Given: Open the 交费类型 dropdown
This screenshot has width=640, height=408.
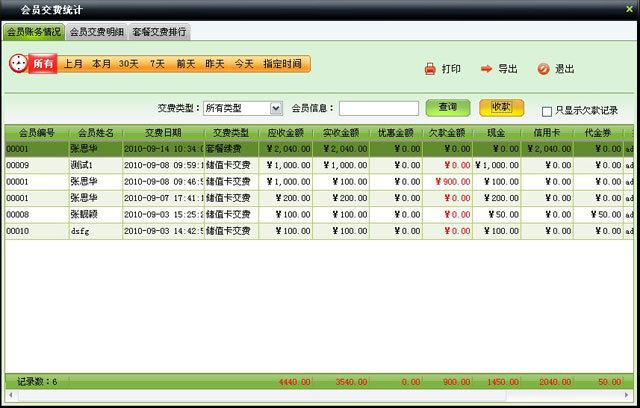Looking at the screenshot, I should tap(276, 108).
